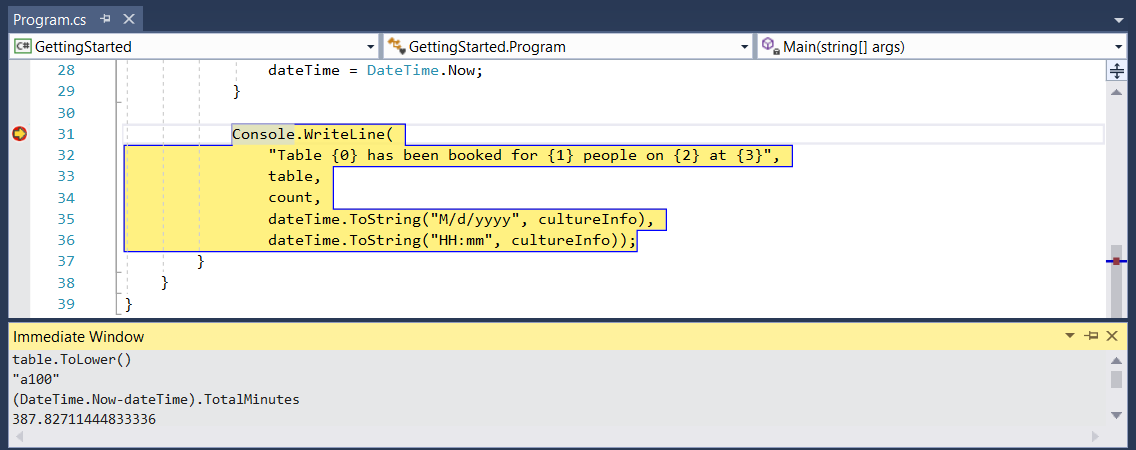Click the breakpoint arrow on line 31
The width and height of the screenshot is (1136, 450).
[x=20, y=134]
